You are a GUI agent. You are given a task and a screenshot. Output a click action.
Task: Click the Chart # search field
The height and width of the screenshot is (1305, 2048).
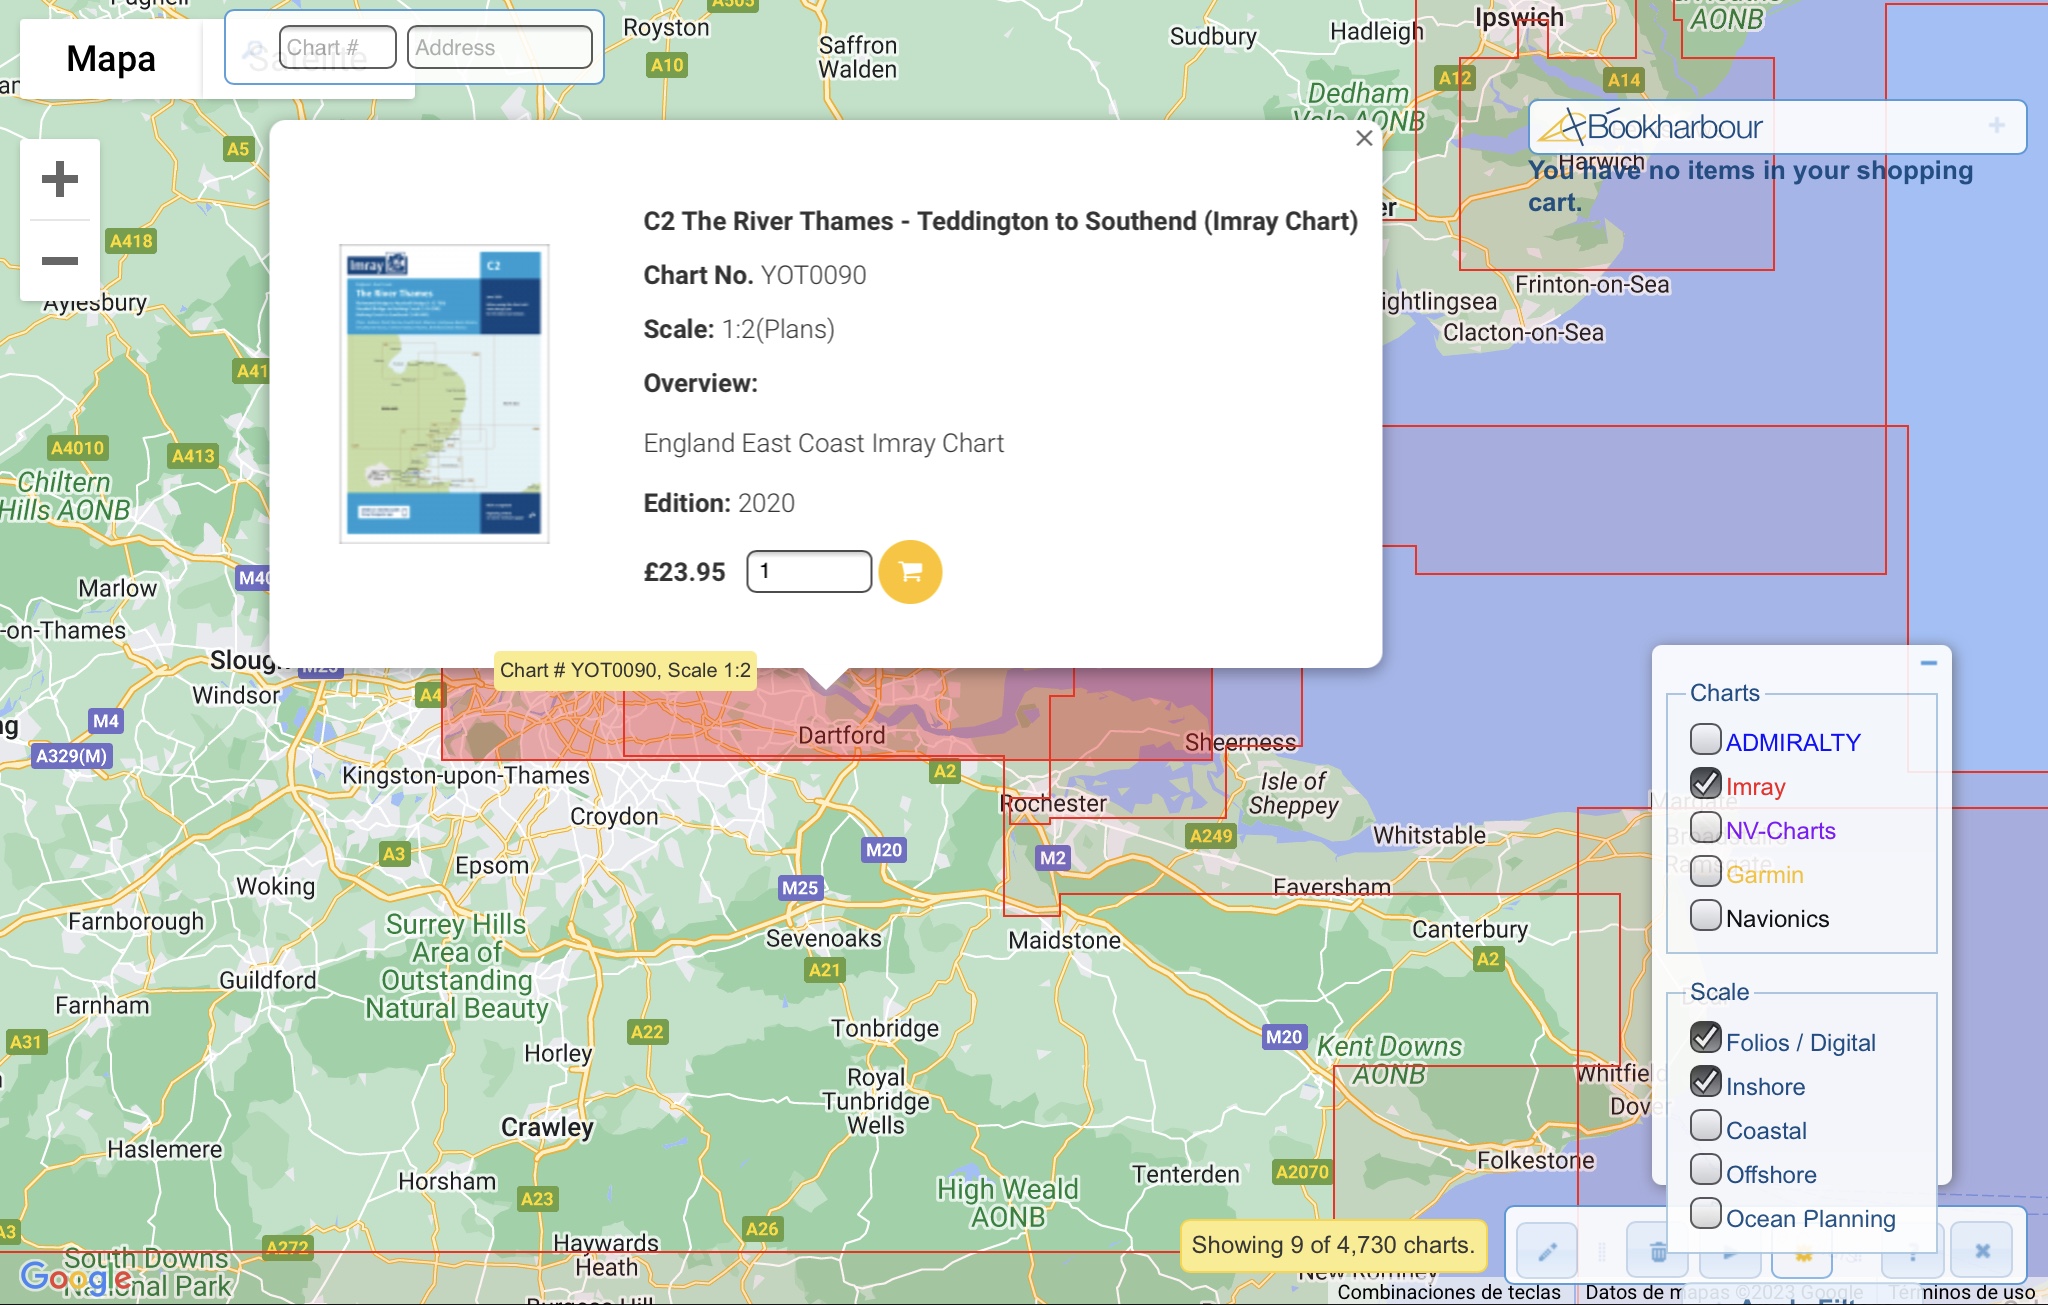click(x=337, y=48)
